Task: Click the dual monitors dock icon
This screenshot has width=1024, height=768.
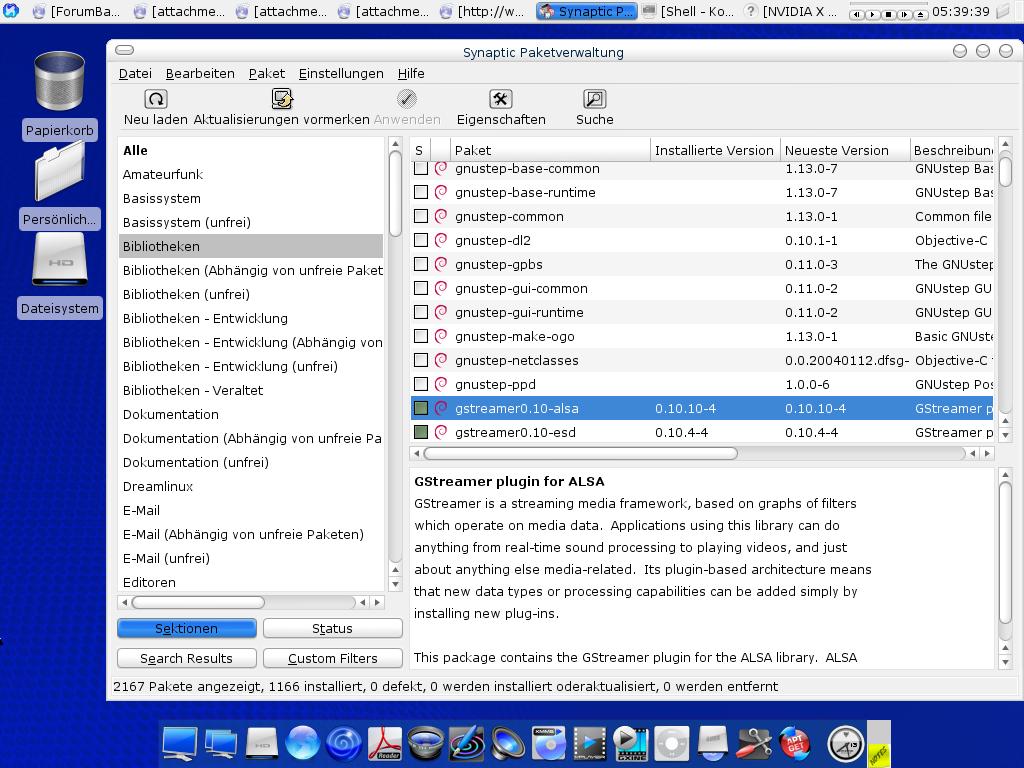Action: pyautogui.click(x=221, y=743)
